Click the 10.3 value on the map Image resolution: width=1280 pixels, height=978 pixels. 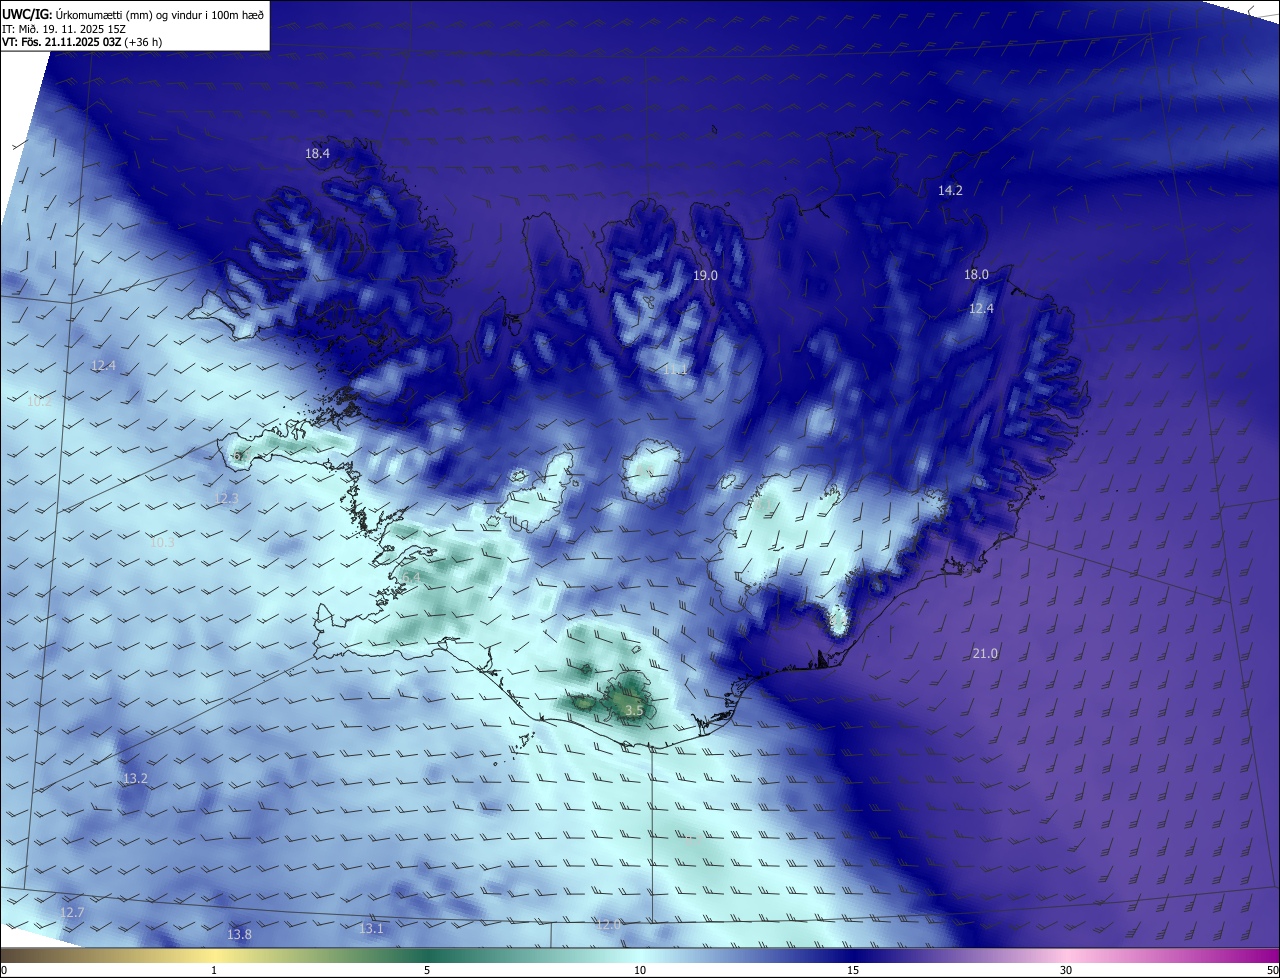(162, 543)
